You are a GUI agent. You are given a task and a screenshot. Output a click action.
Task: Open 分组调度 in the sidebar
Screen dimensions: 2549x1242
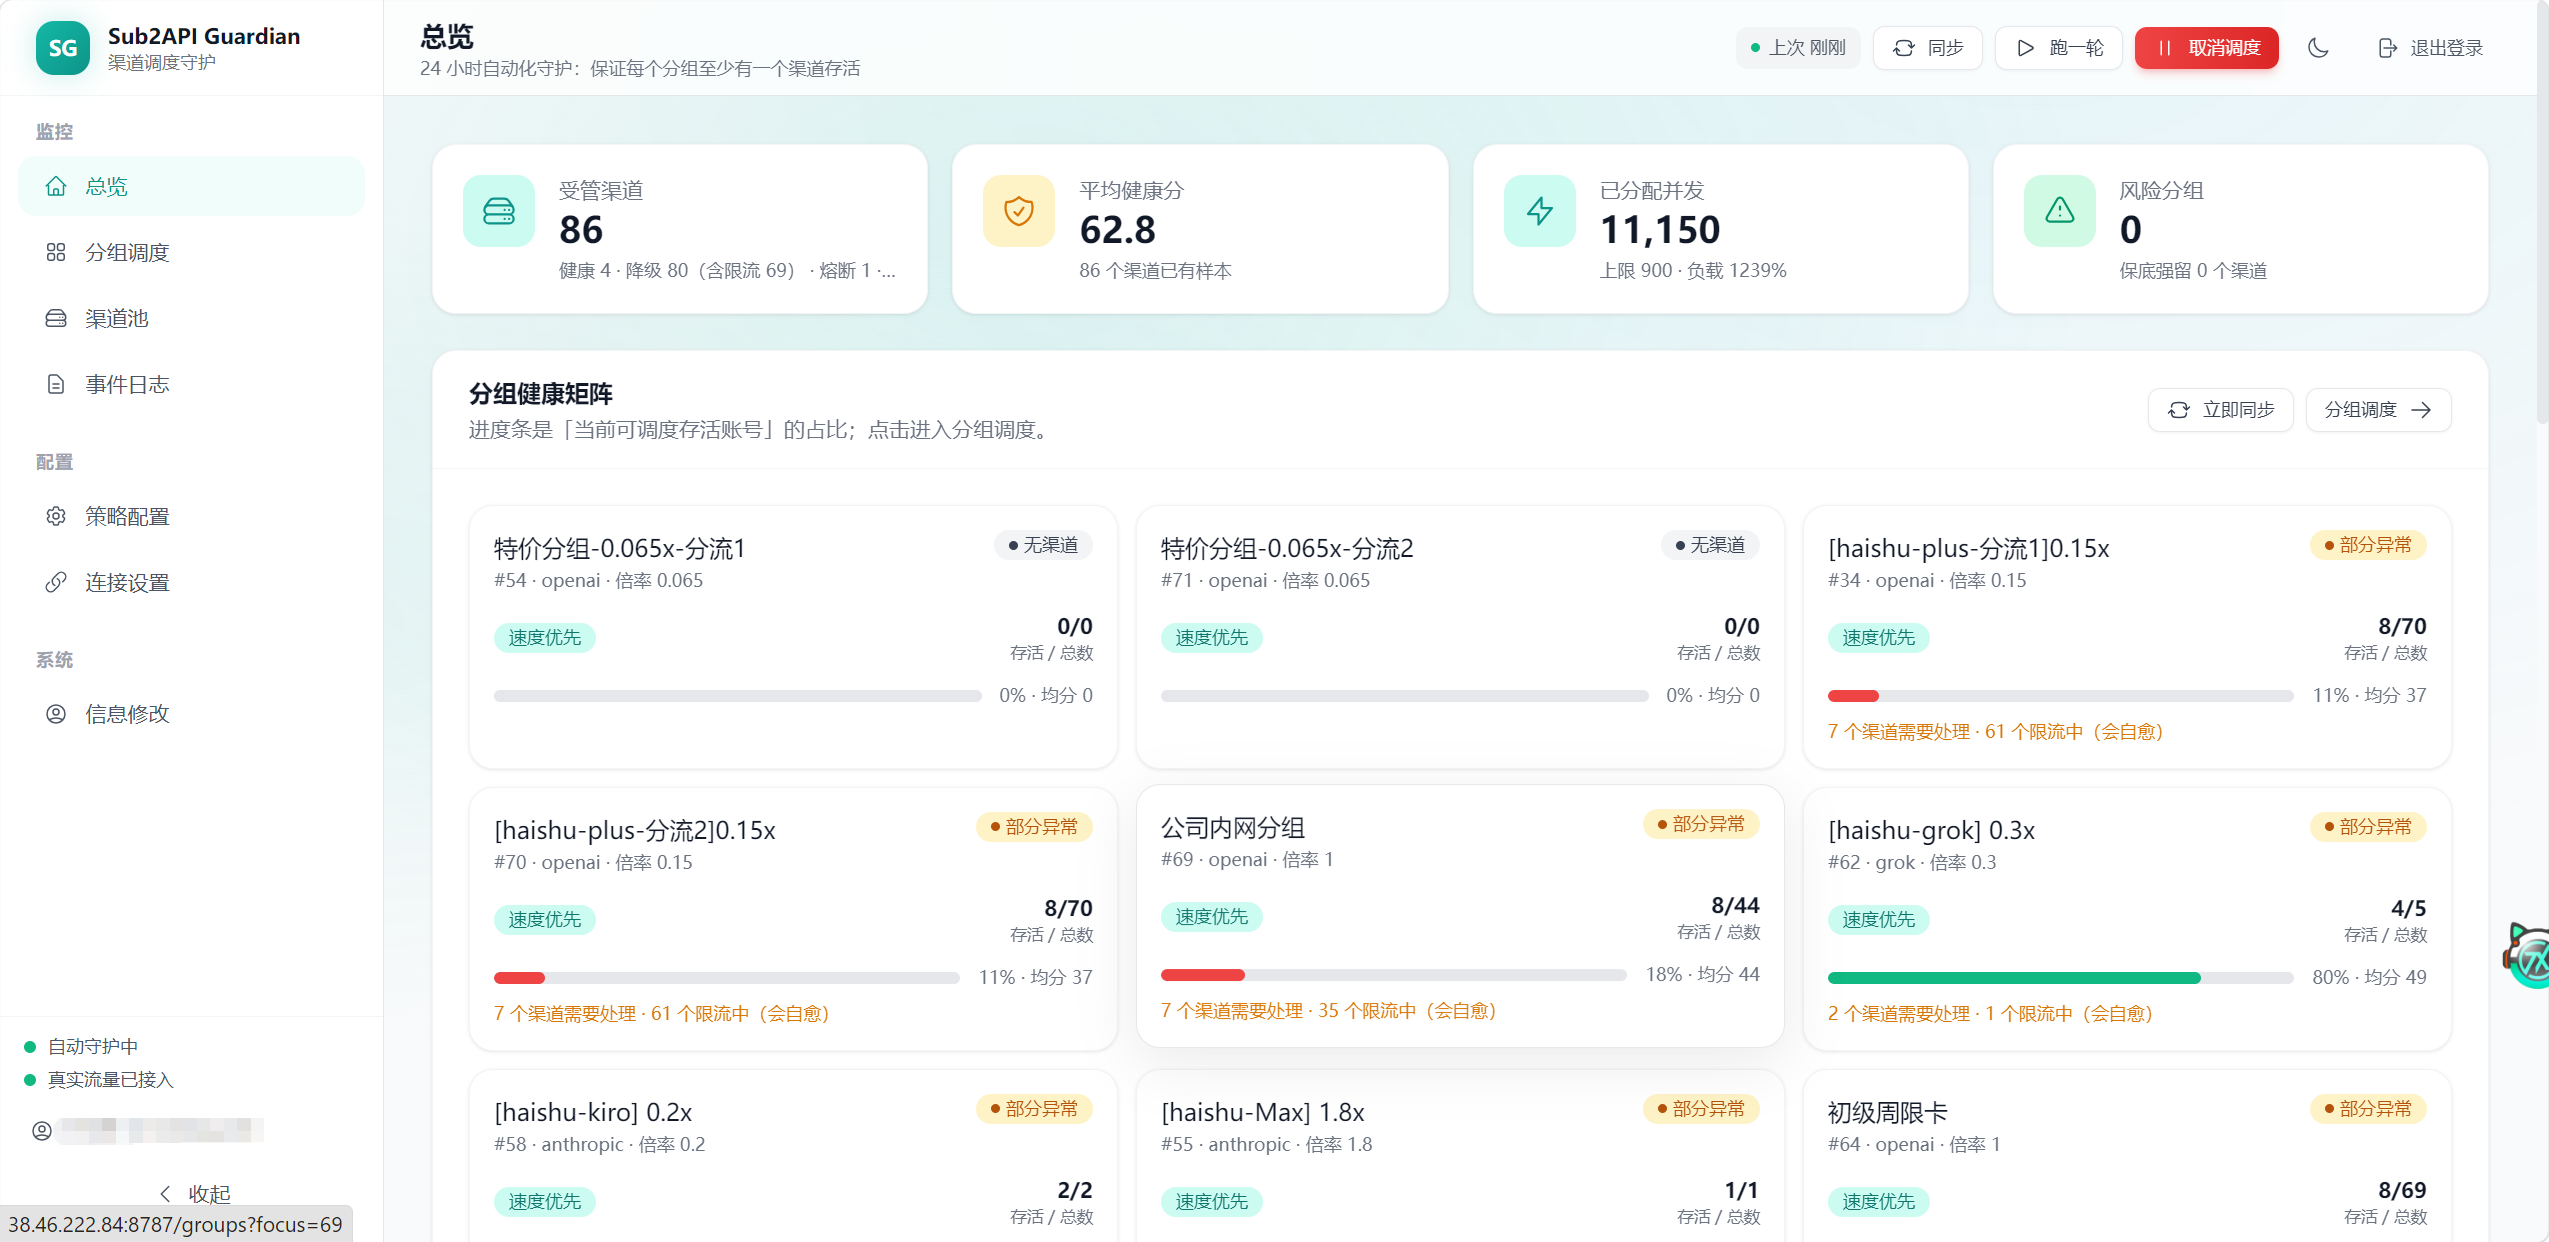pos(191,252)
